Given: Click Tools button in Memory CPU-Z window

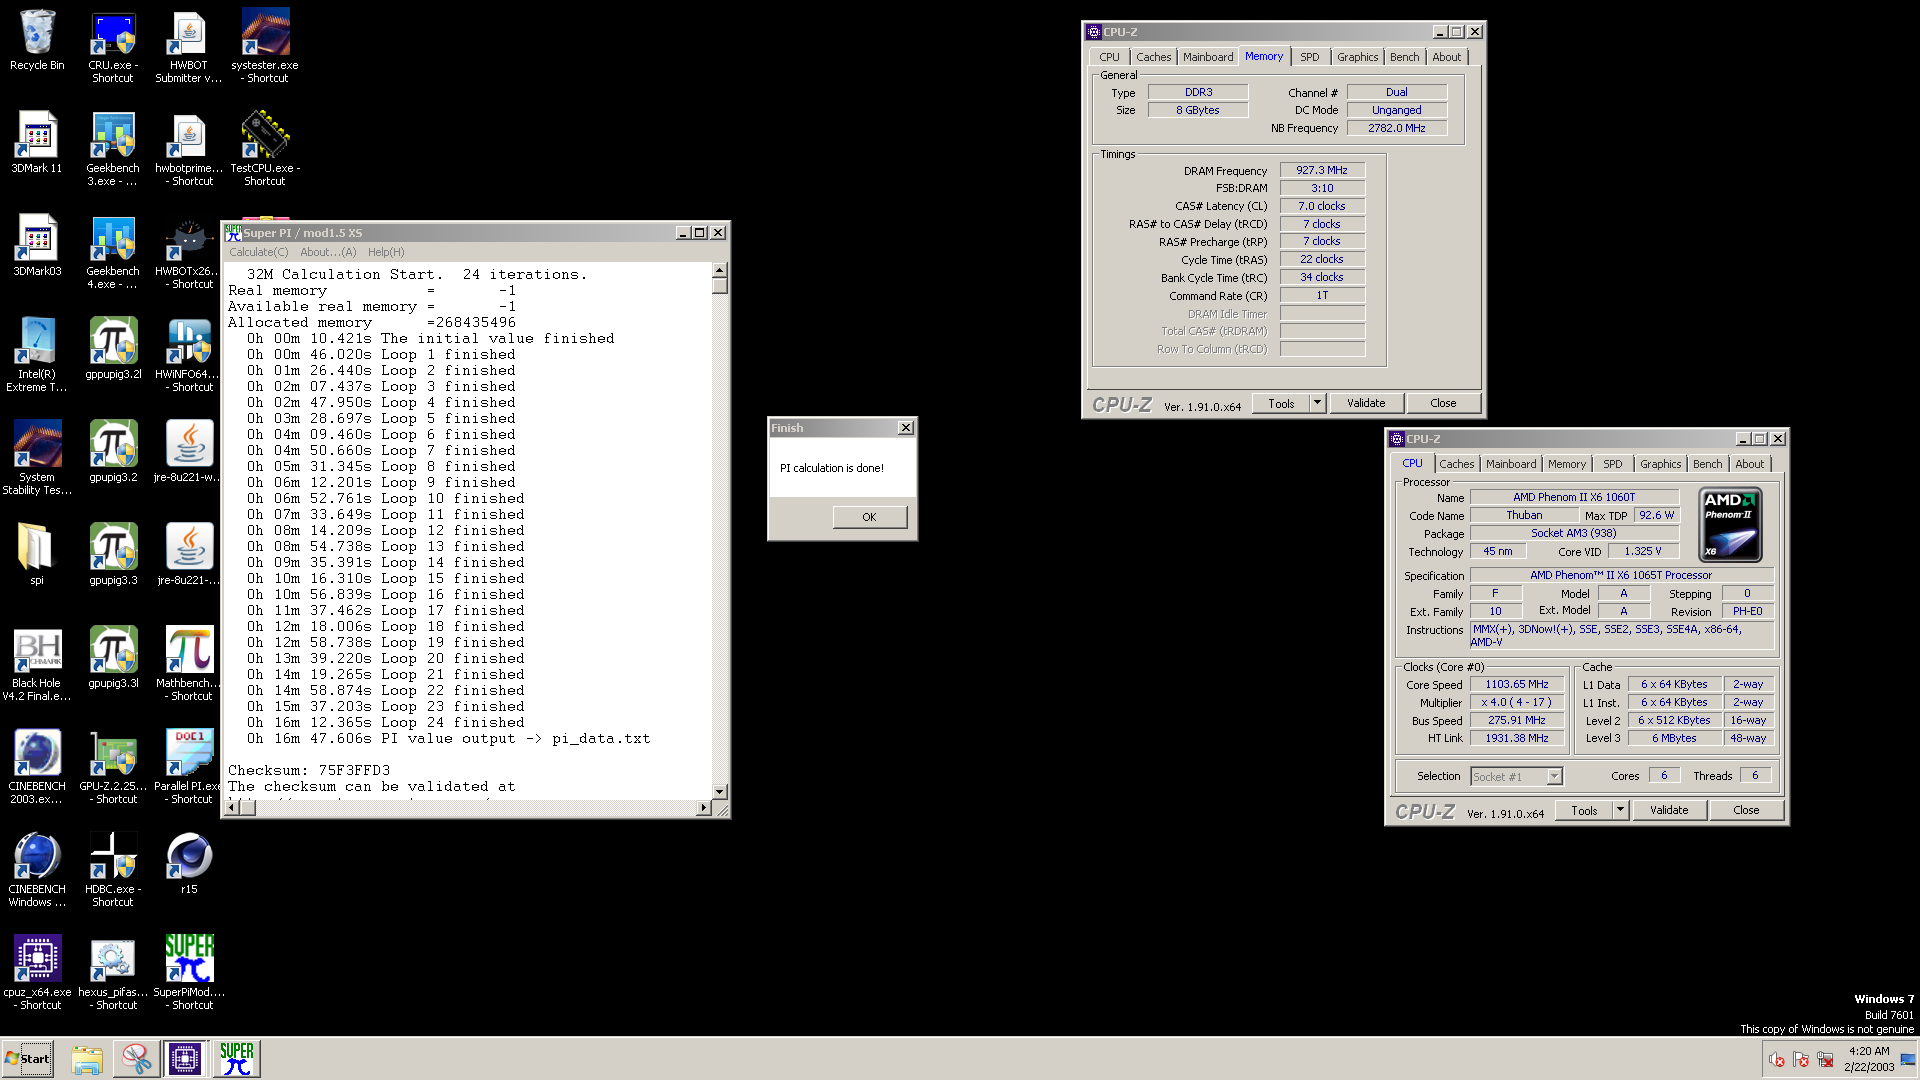Looking at the screenshot, I should click(1281, 403).
